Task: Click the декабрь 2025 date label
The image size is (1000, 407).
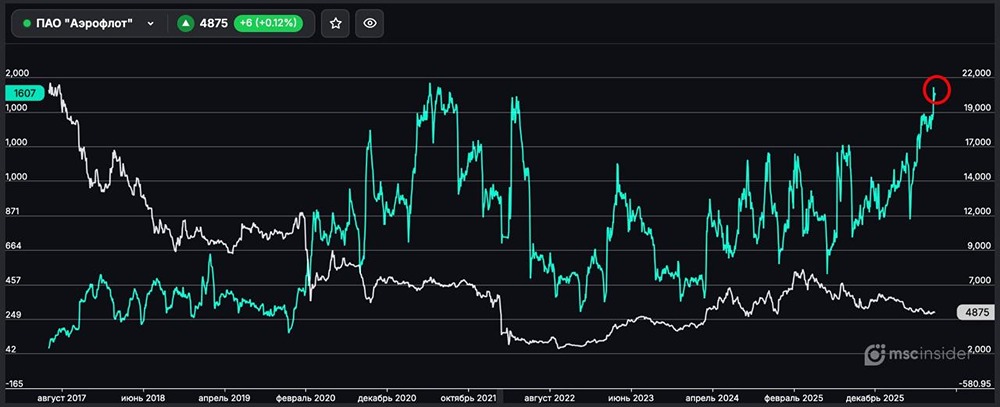Action: point(876,398)
